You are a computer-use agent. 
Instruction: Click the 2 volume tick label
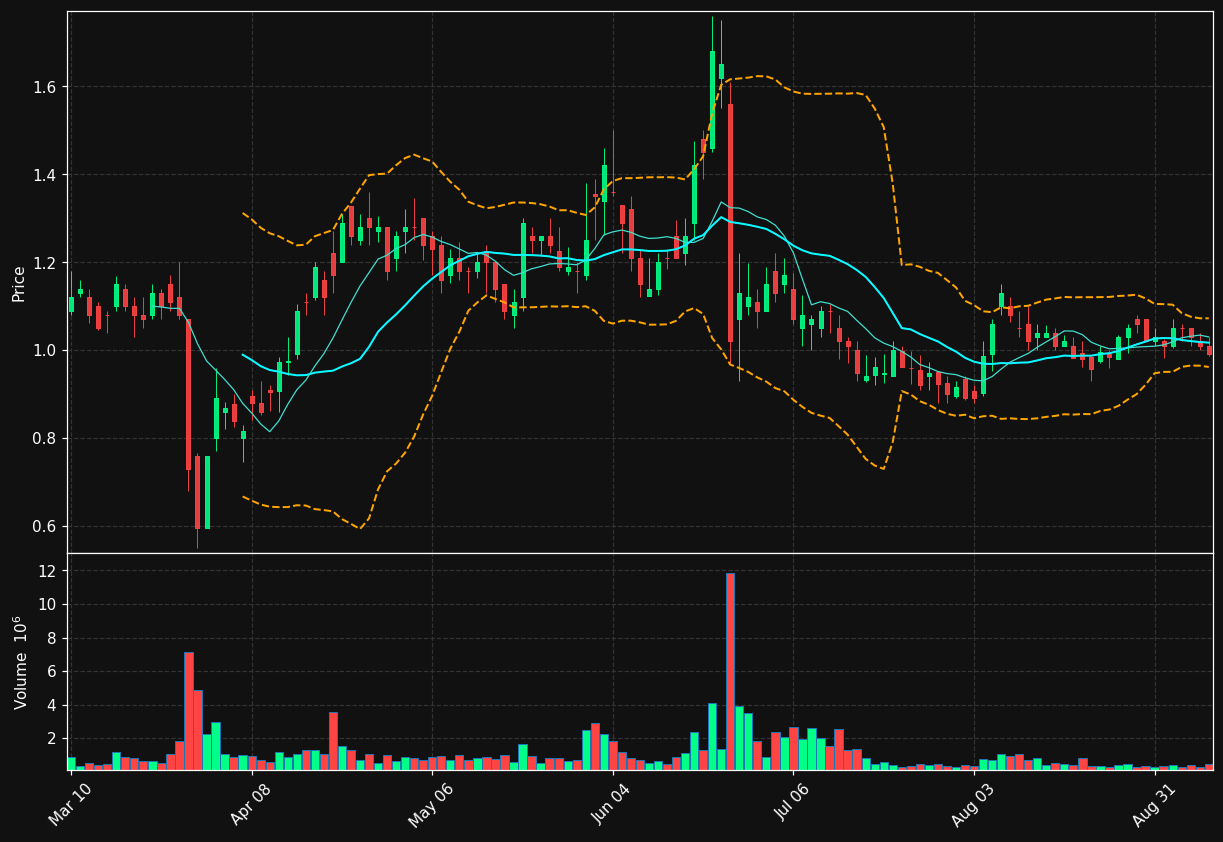pyautogui.click(x=54, y=739)
